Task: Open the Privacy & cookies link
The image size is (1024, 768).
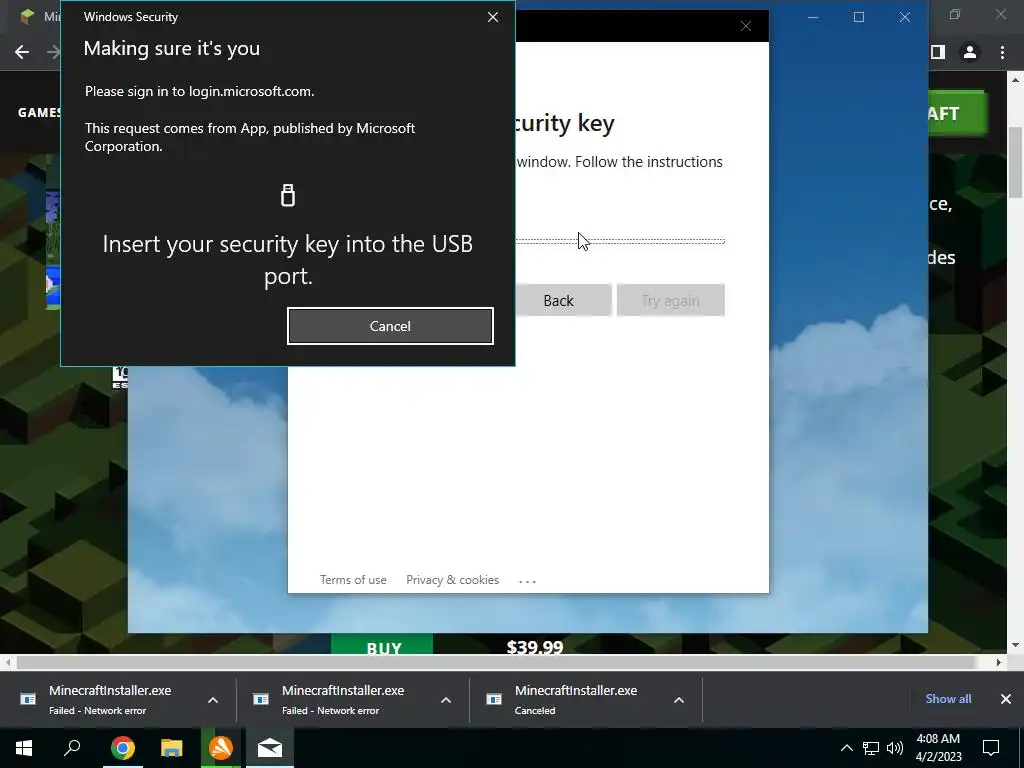Action: click(x=453, y=580)
